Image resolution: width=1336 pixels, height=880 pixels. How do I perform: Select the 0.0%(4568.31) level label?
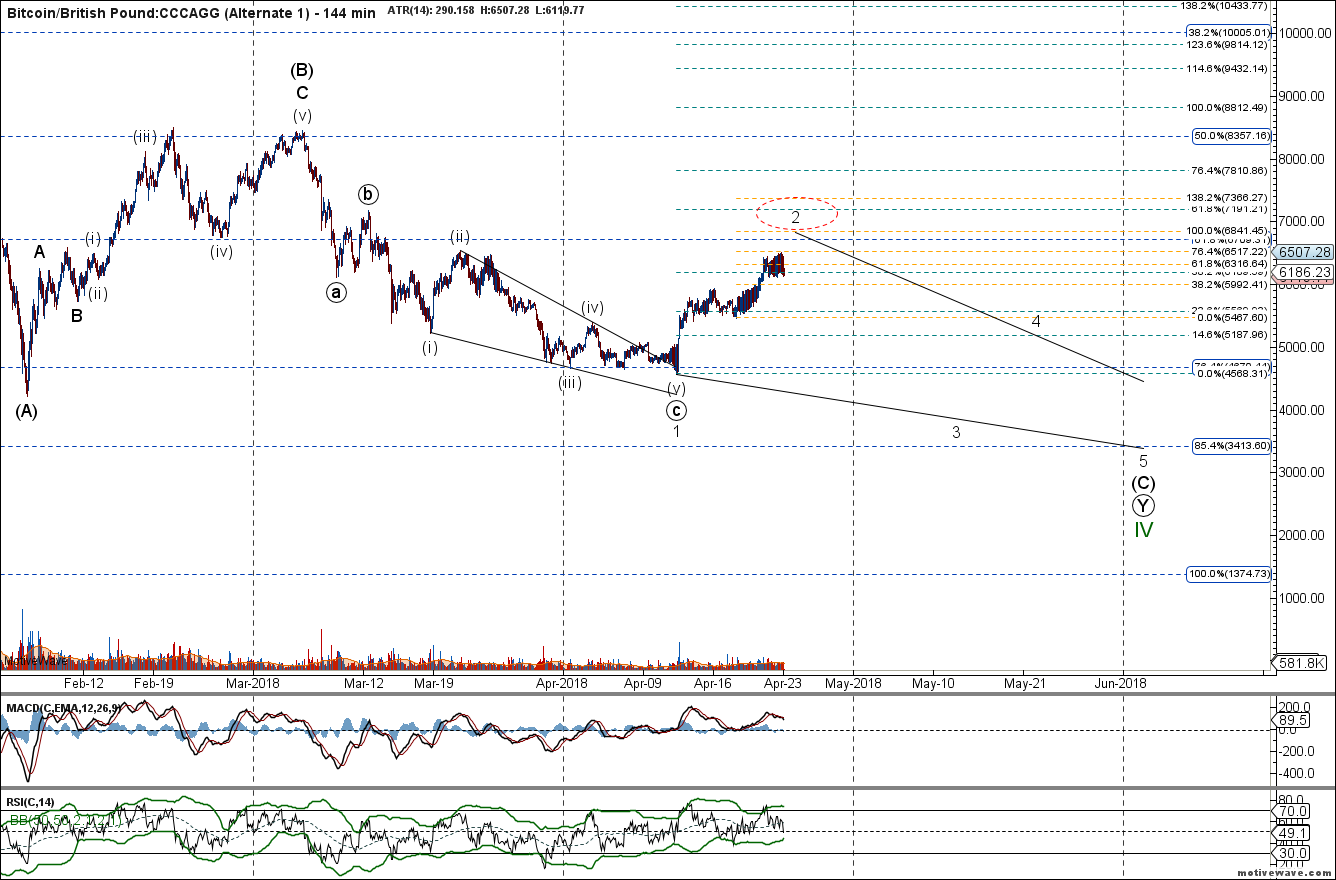point(1232,374)
